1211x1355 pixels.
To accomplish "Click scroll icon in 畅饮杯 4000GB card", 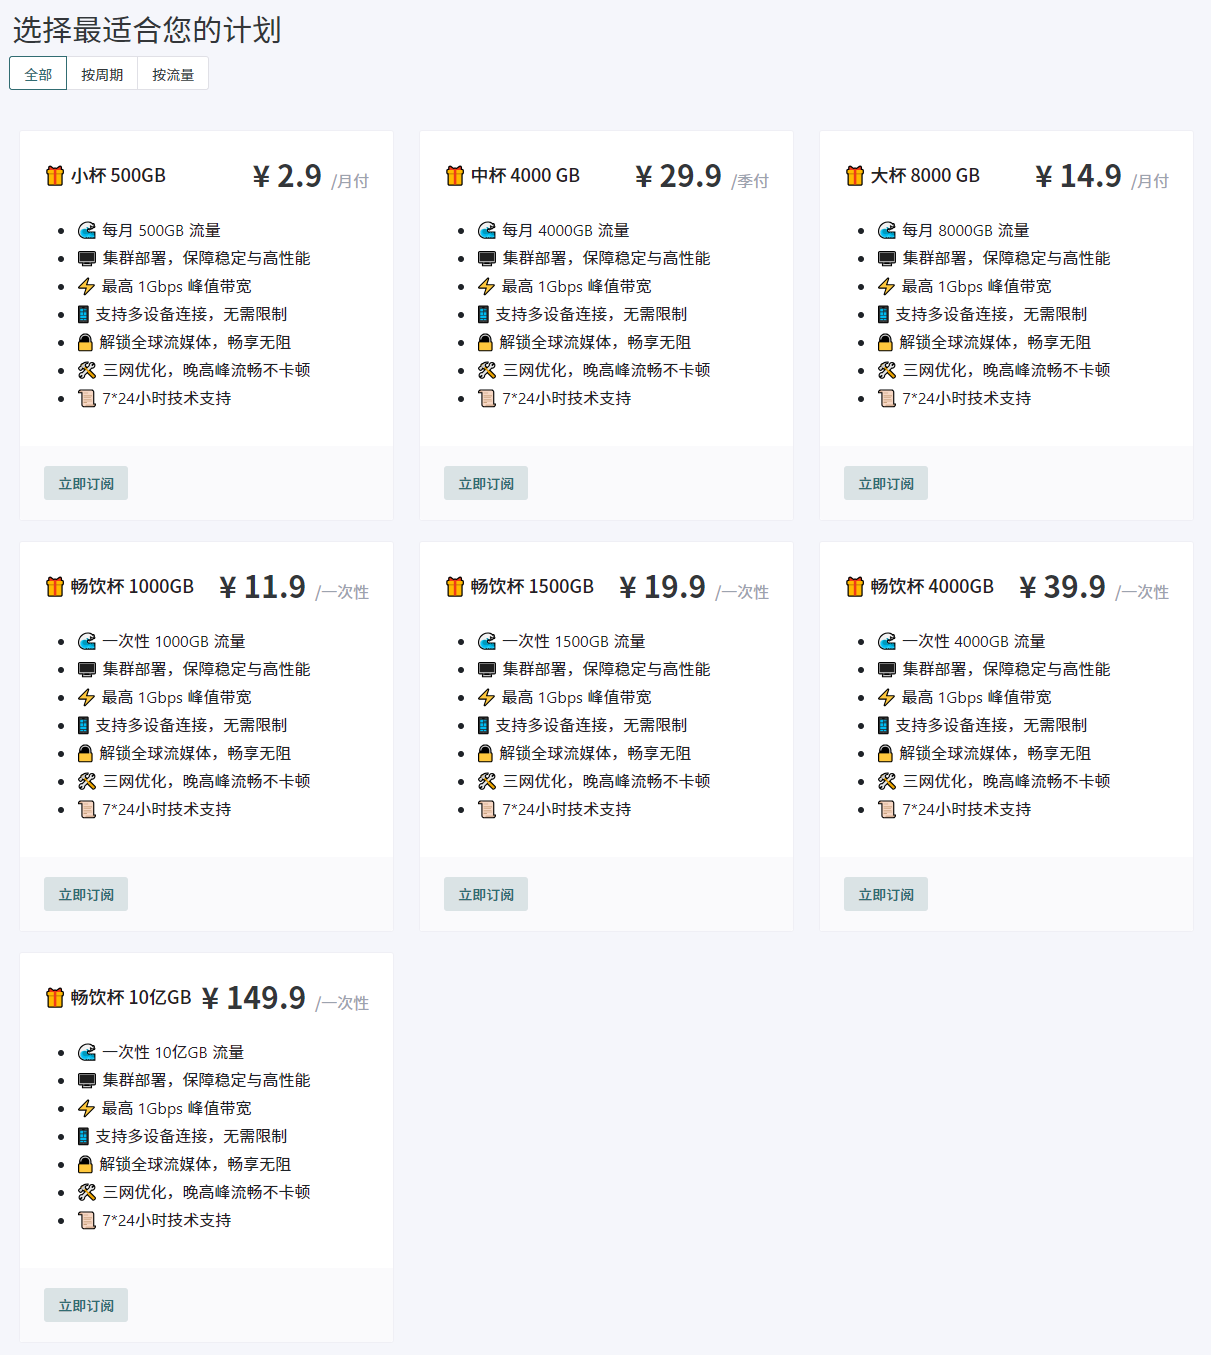I will click(887, 810).
